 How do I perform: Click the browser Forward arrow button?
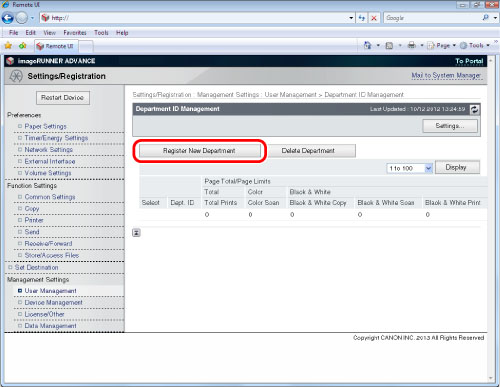22,18
